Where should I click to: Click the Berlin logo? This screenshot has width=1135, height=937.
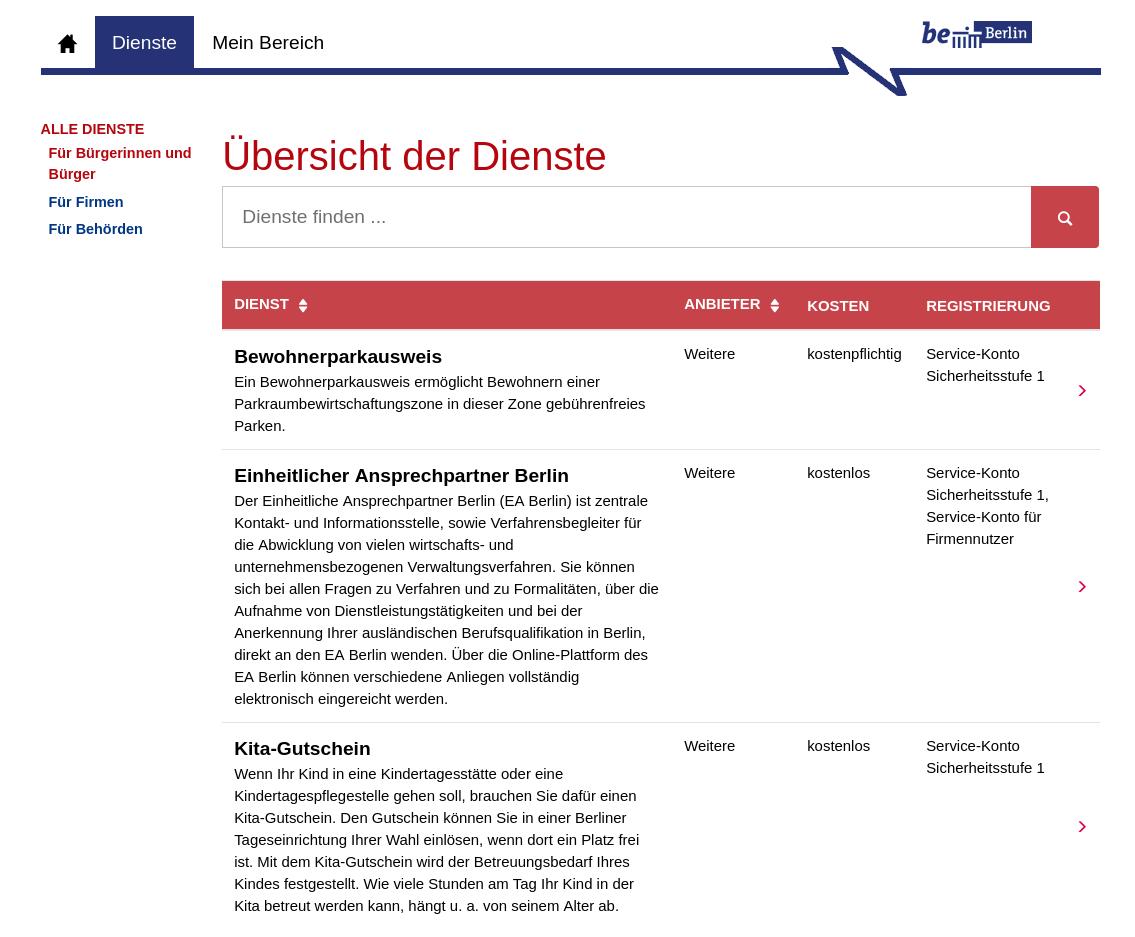click(x=976, y=34)
